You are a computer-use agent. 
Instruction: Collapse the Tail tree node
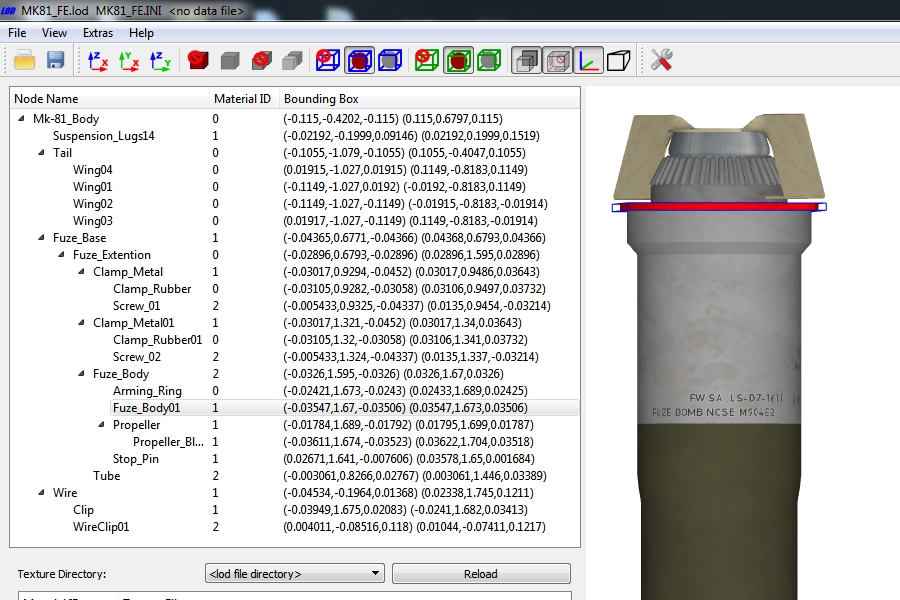coord(41,153)
